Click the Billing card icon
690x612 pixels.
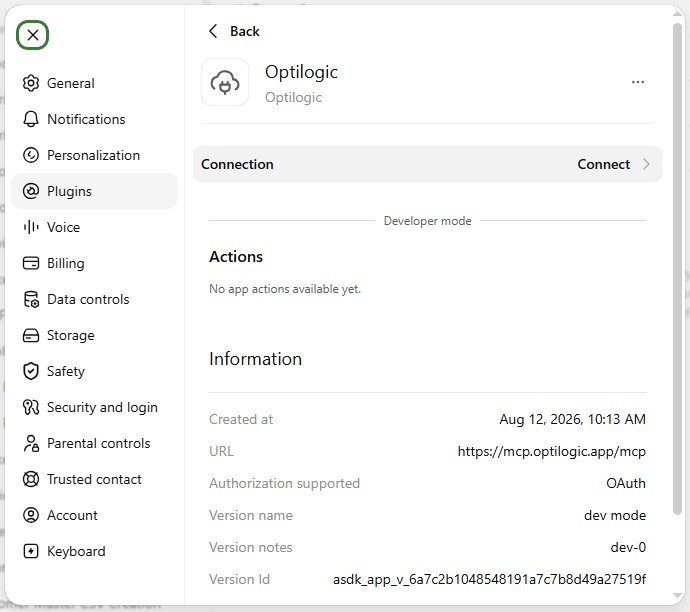pyautogui.click(x=31, y=263)
